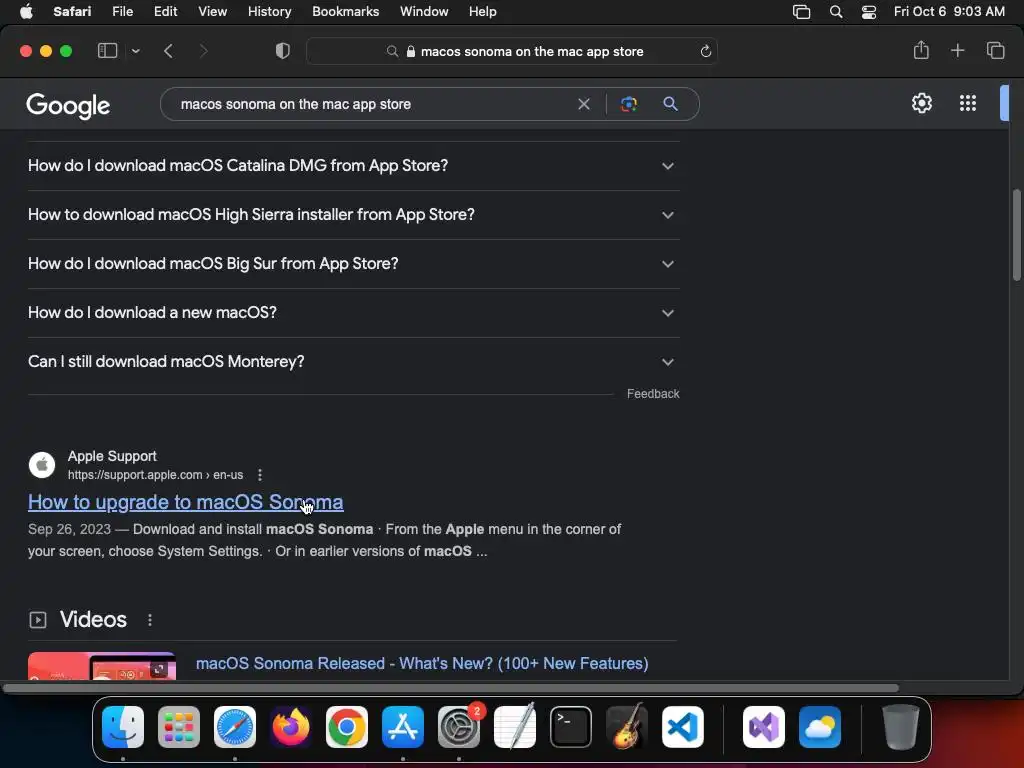The image size is (1024, 768).
Task: Reload the page with the refresh icon
Action: pyautogui.click(x=705, y=51)
